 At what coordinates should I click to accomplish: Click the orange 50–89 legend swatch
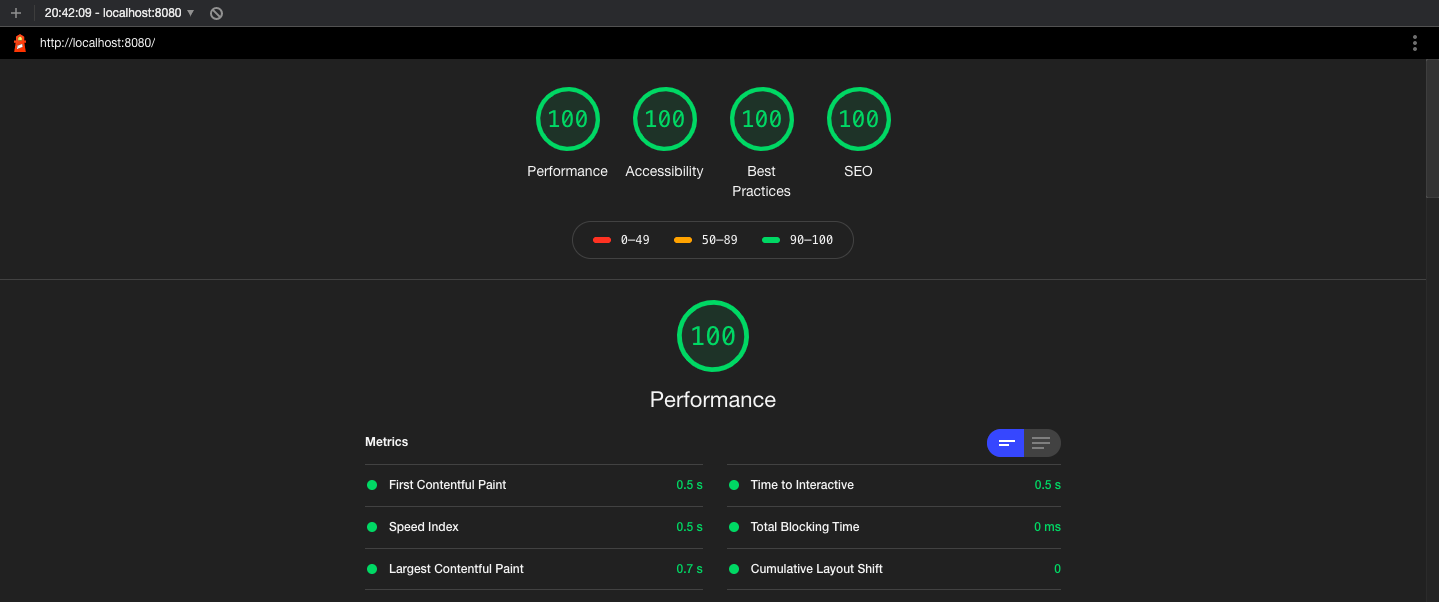click(681, 239)
